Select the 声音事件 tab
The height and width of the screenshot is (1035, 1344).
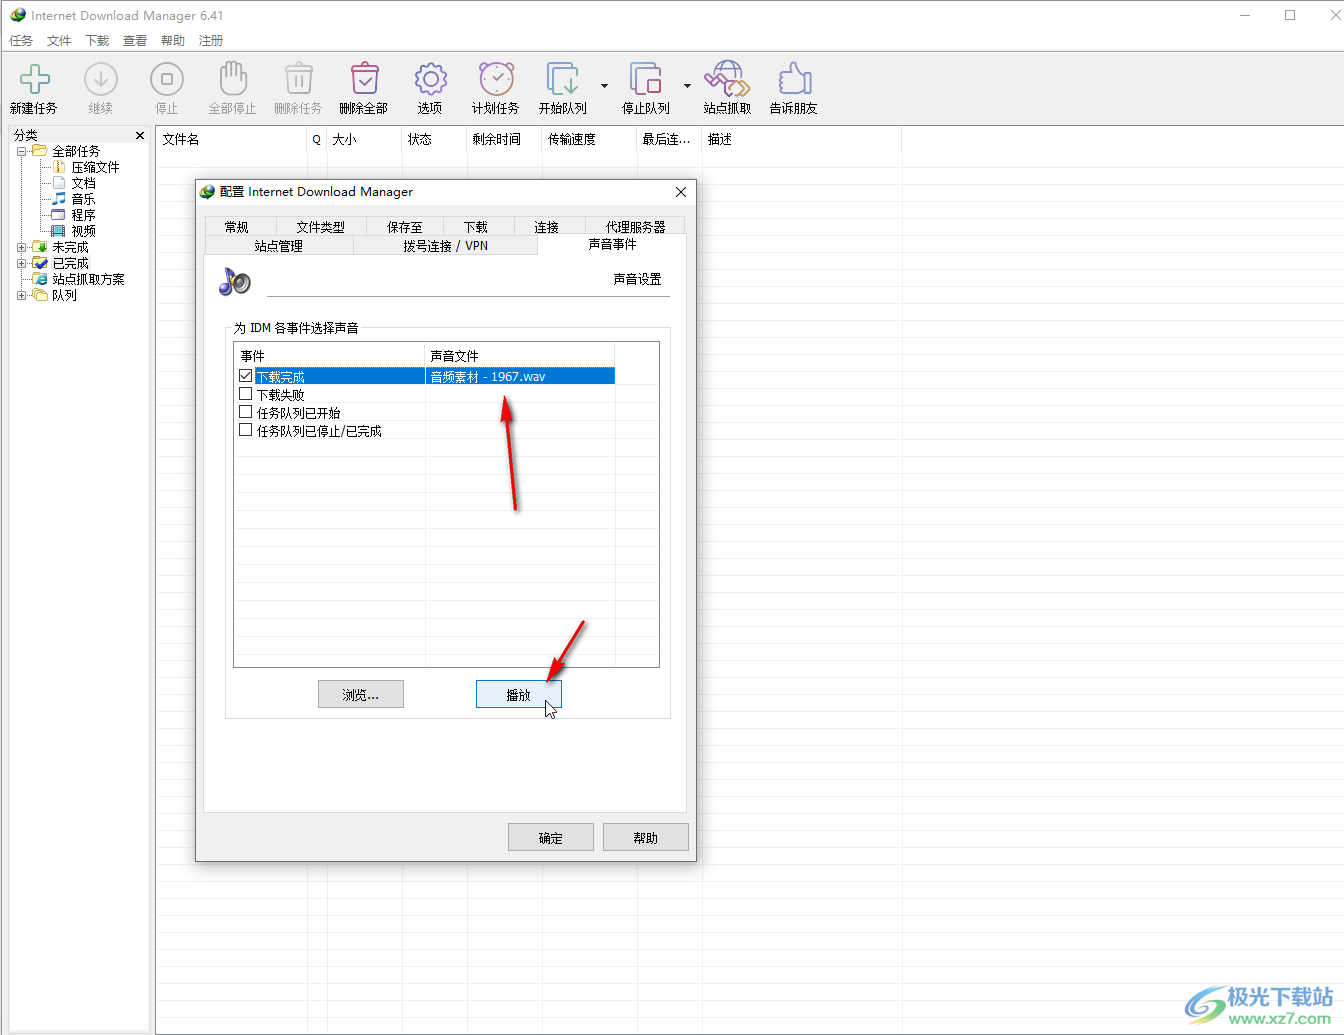(612, 244)
